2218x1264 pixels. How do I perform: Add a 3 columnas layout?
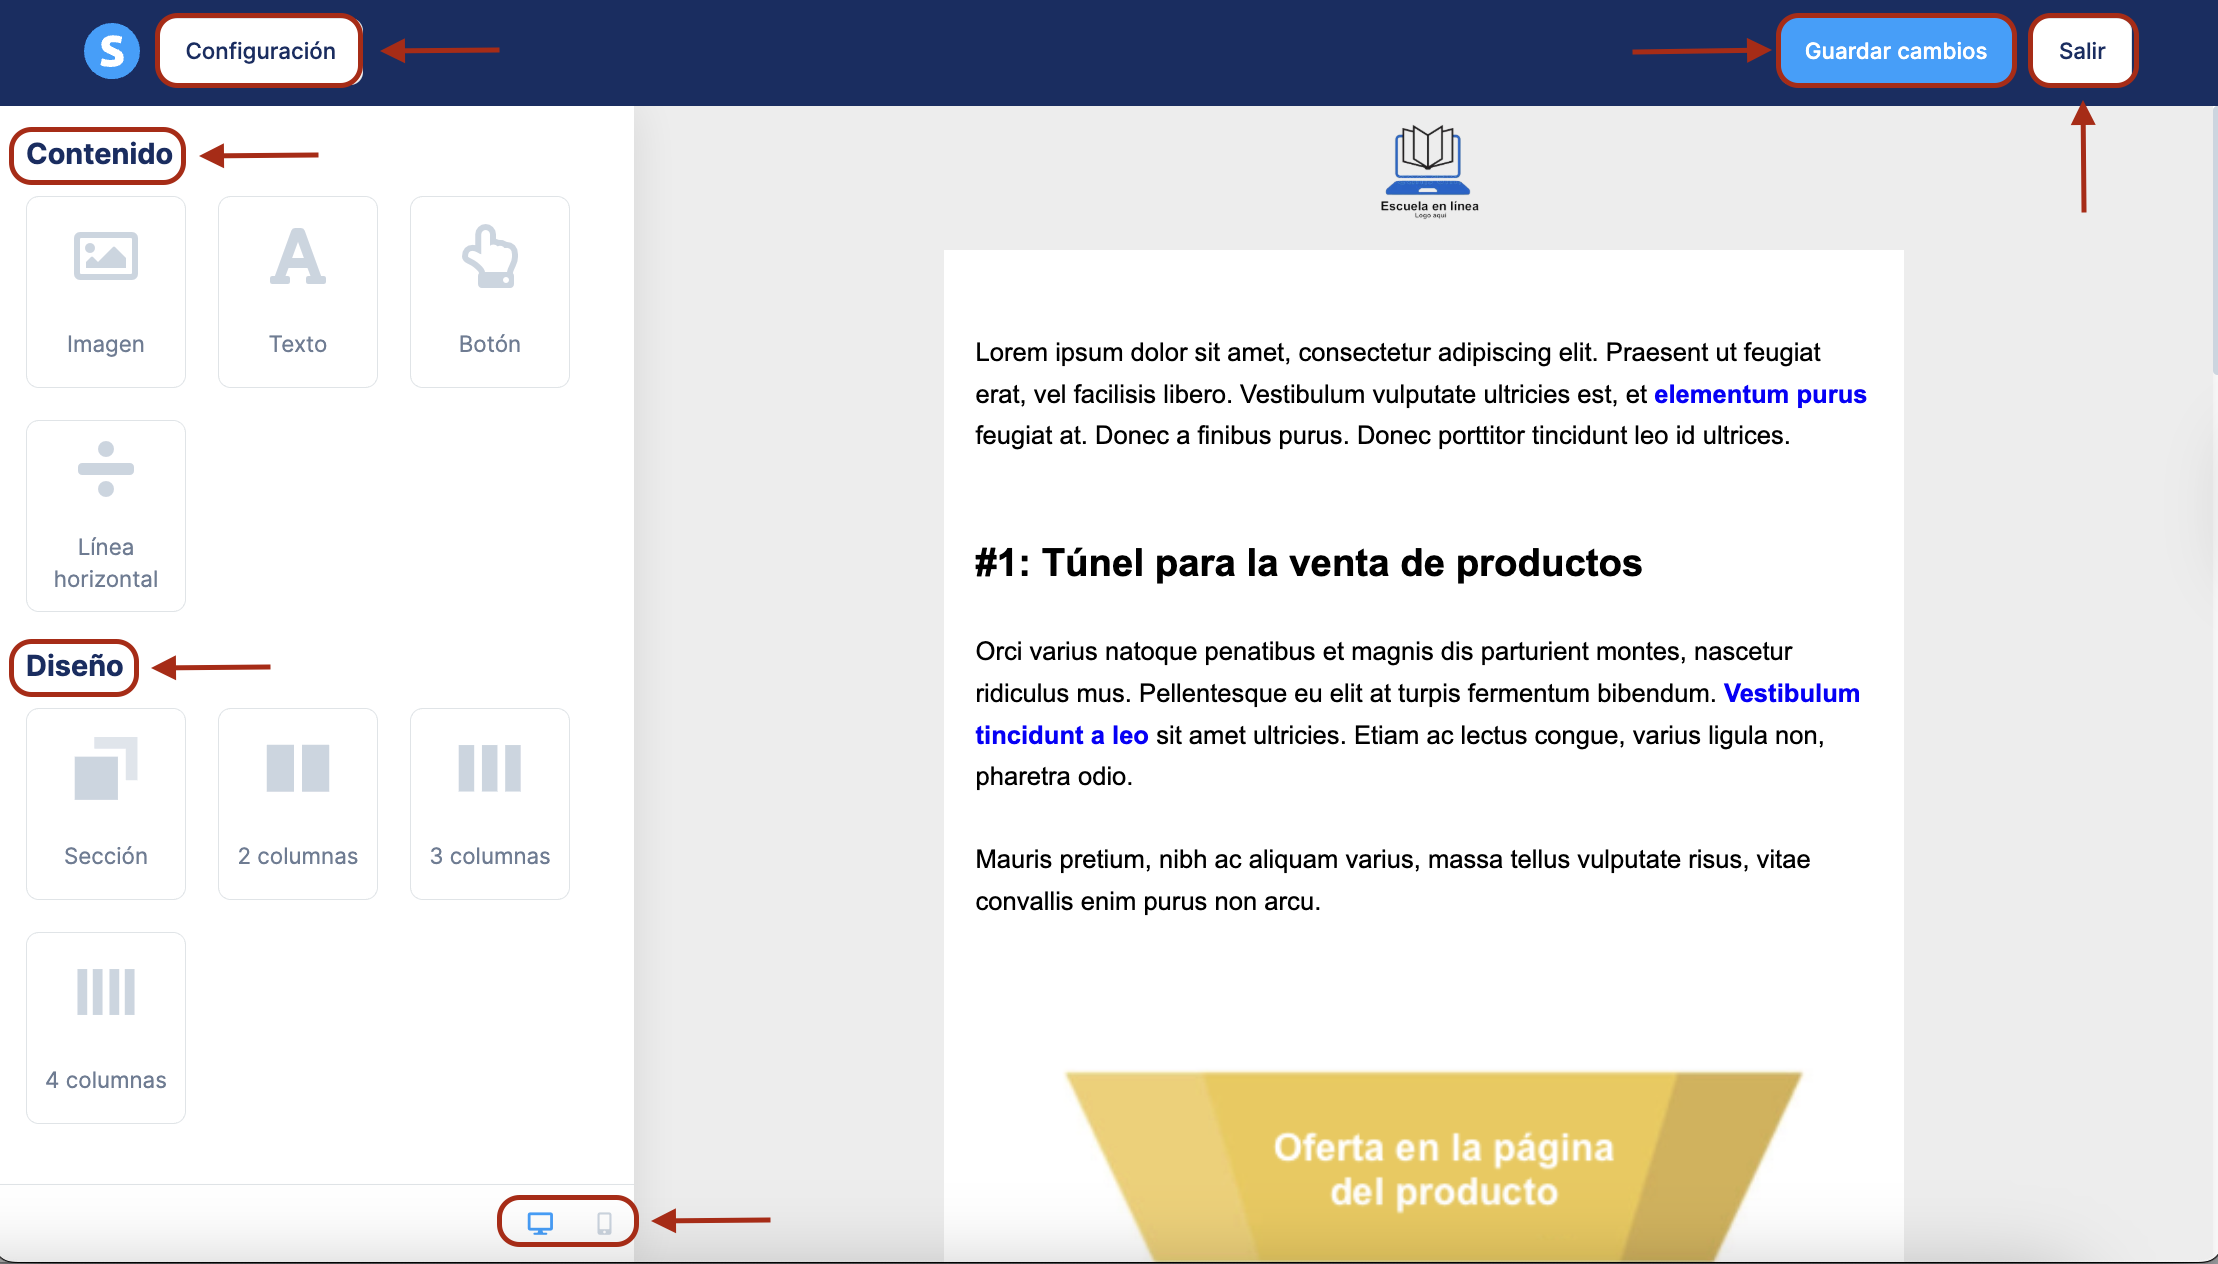click(490, 803)
